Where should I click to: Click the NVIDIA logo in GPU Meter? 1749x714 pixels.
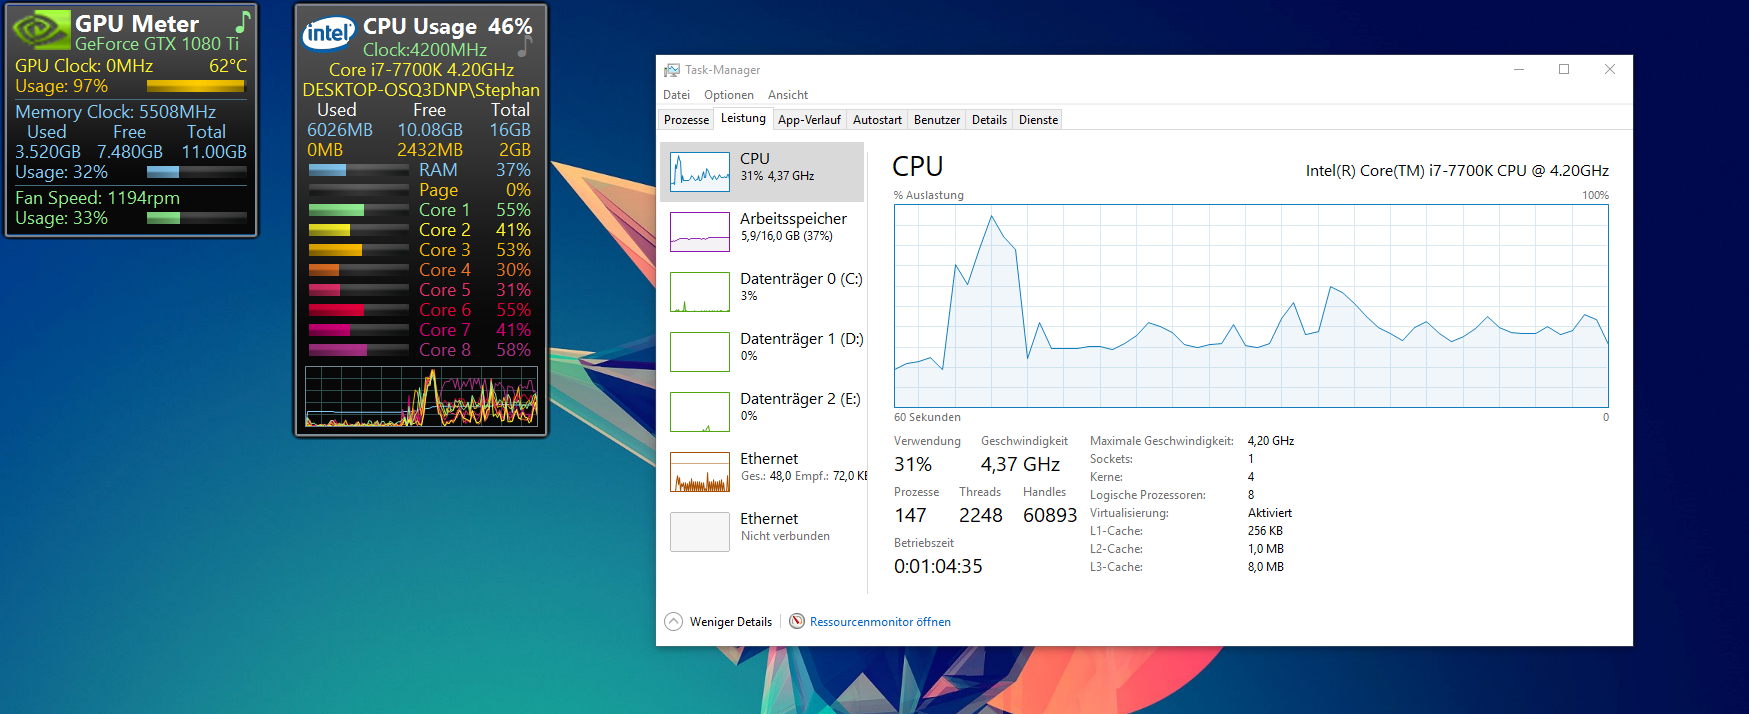coord(41,30)
